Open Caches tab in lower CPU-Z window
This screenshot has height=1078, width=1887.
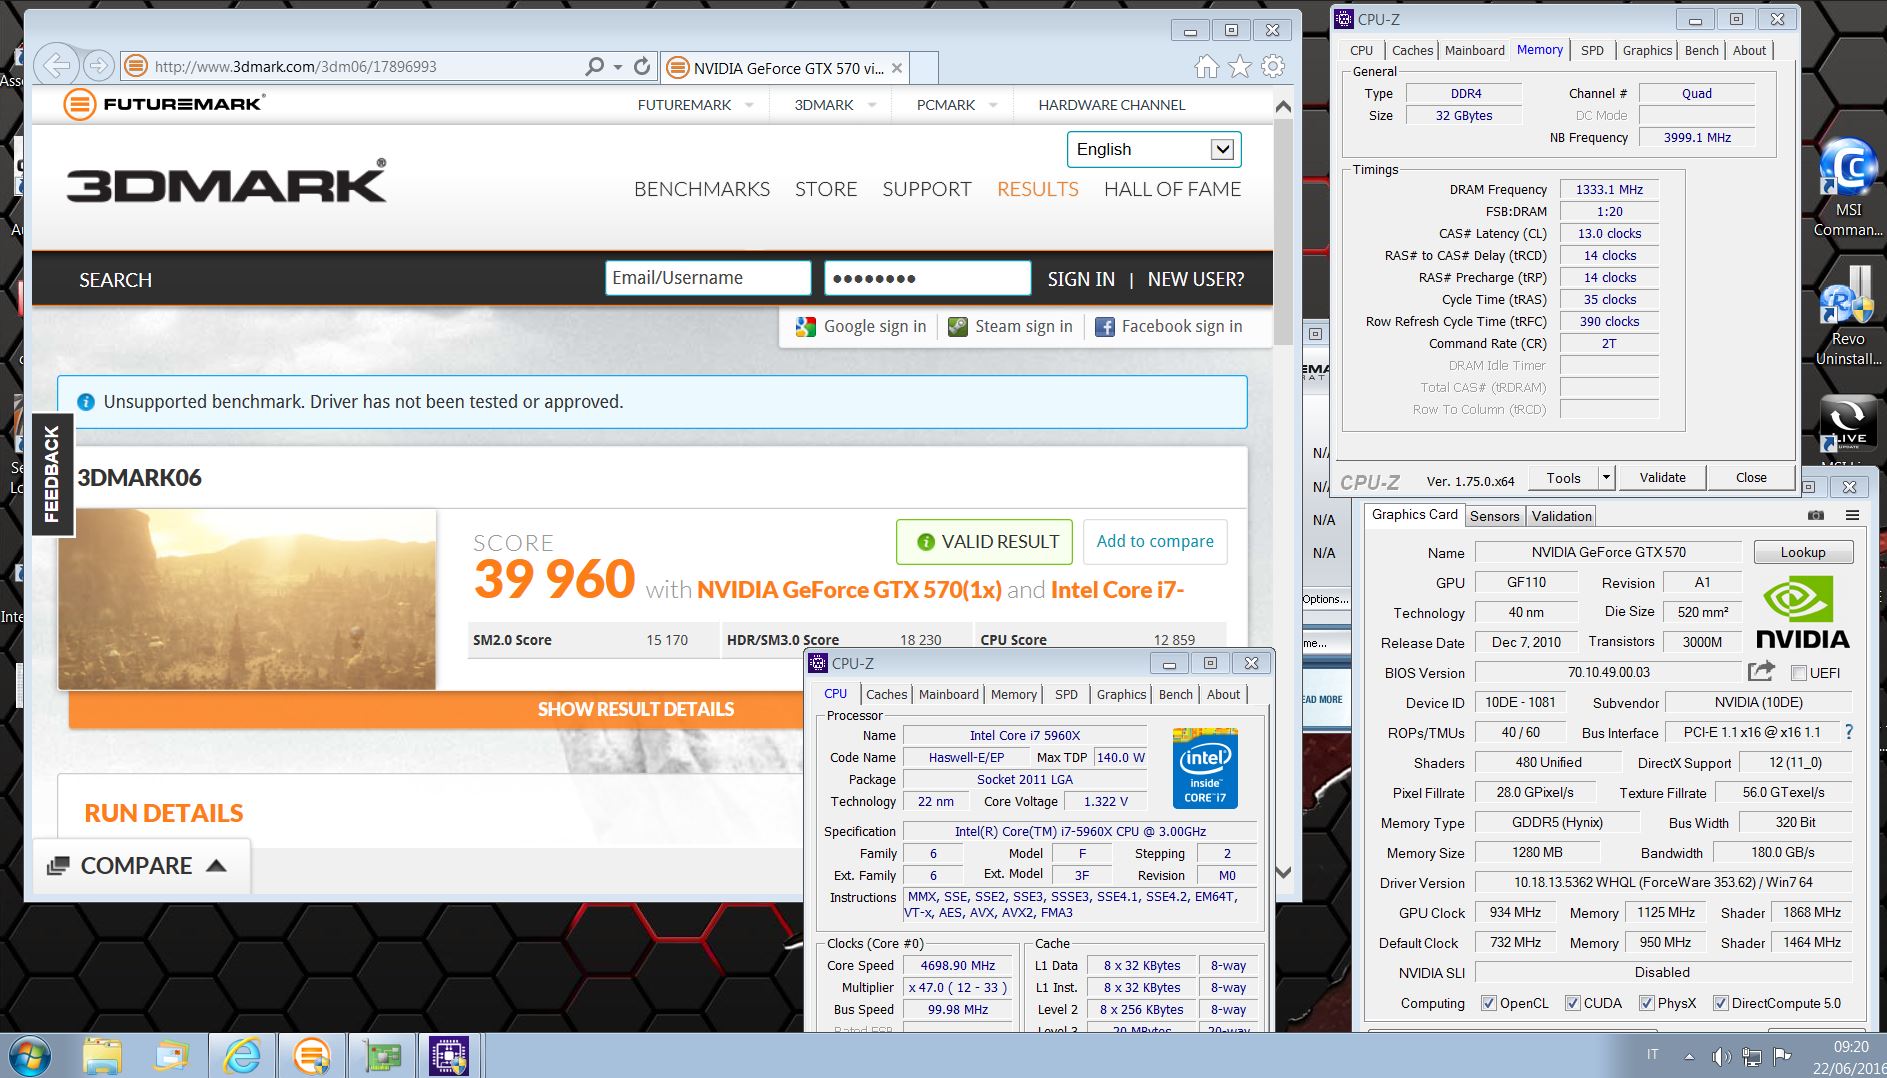click(886, 694)
